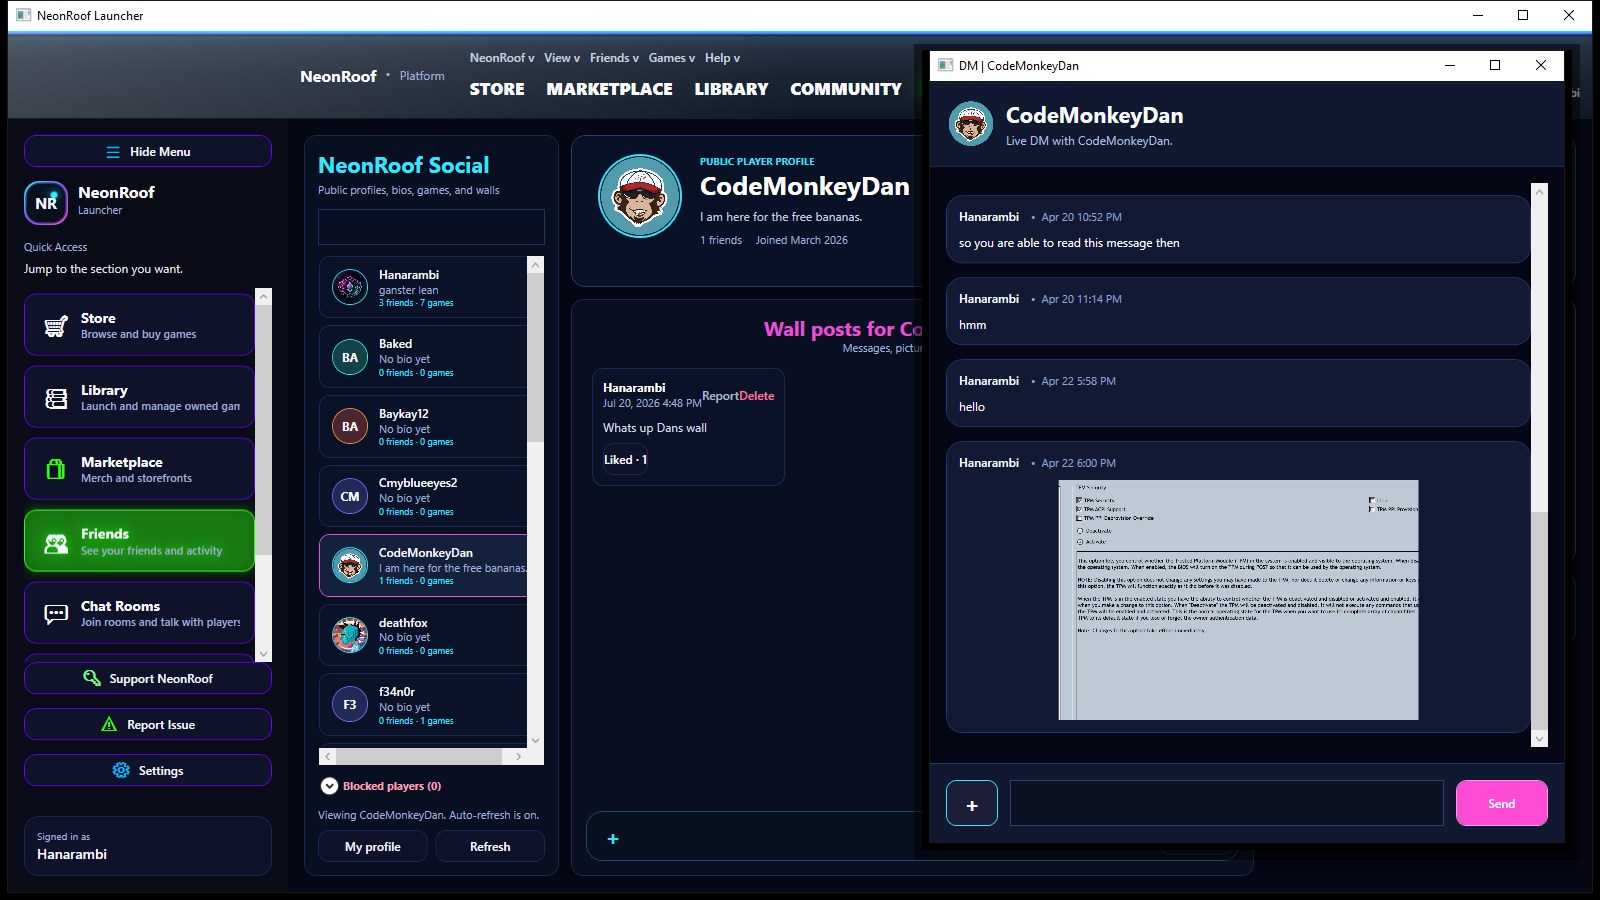Click the DM conversation scrollbar down arrow
The height and width of the screenshot is (900, 1600).
click(1540, 739)
